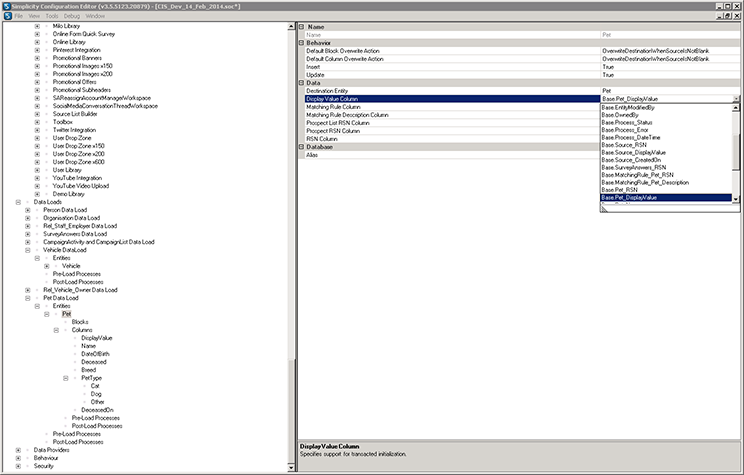Open the Tools menu
This screenshot has height=475, width=744.
(x=52, y=16)
